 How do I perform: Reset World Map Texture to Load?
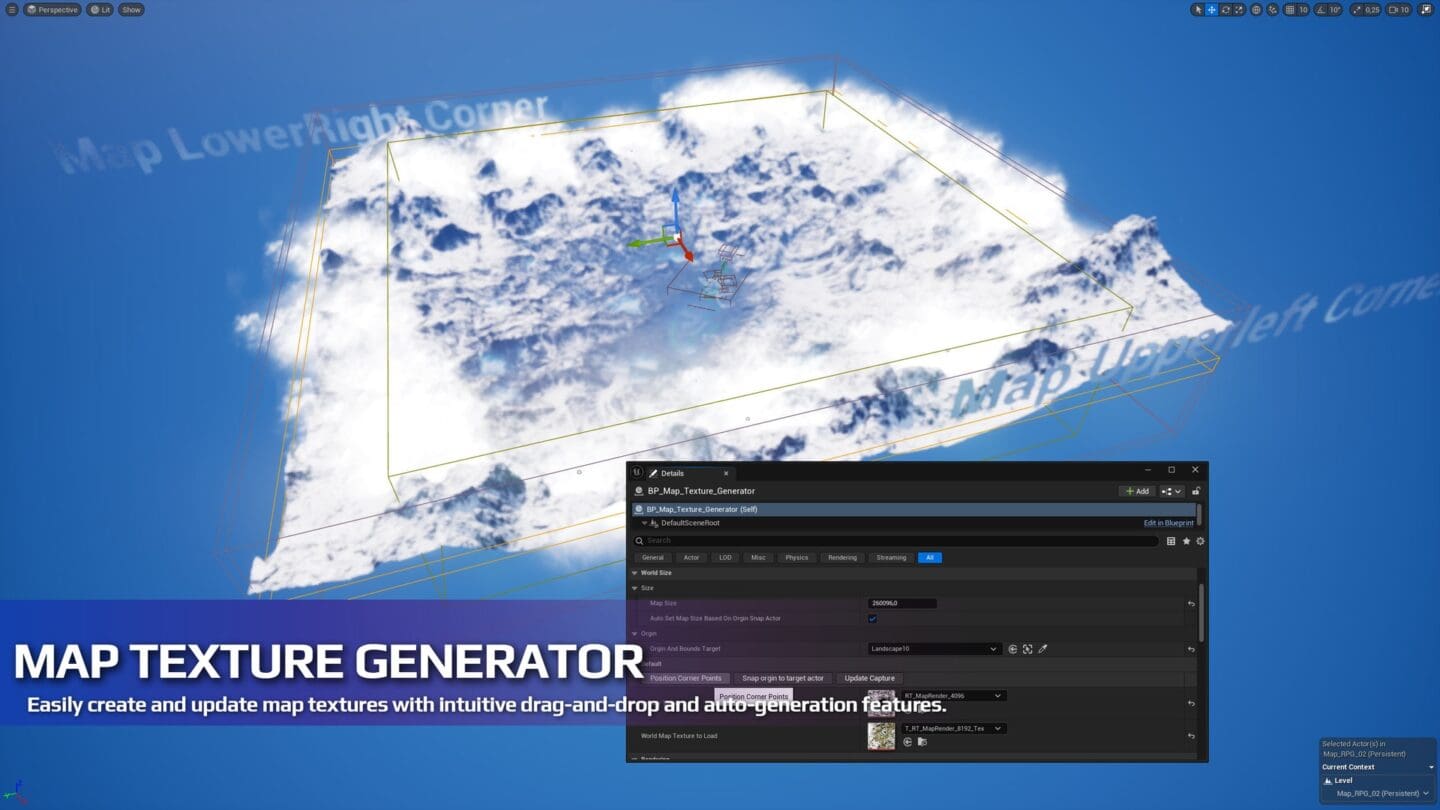1191,736
